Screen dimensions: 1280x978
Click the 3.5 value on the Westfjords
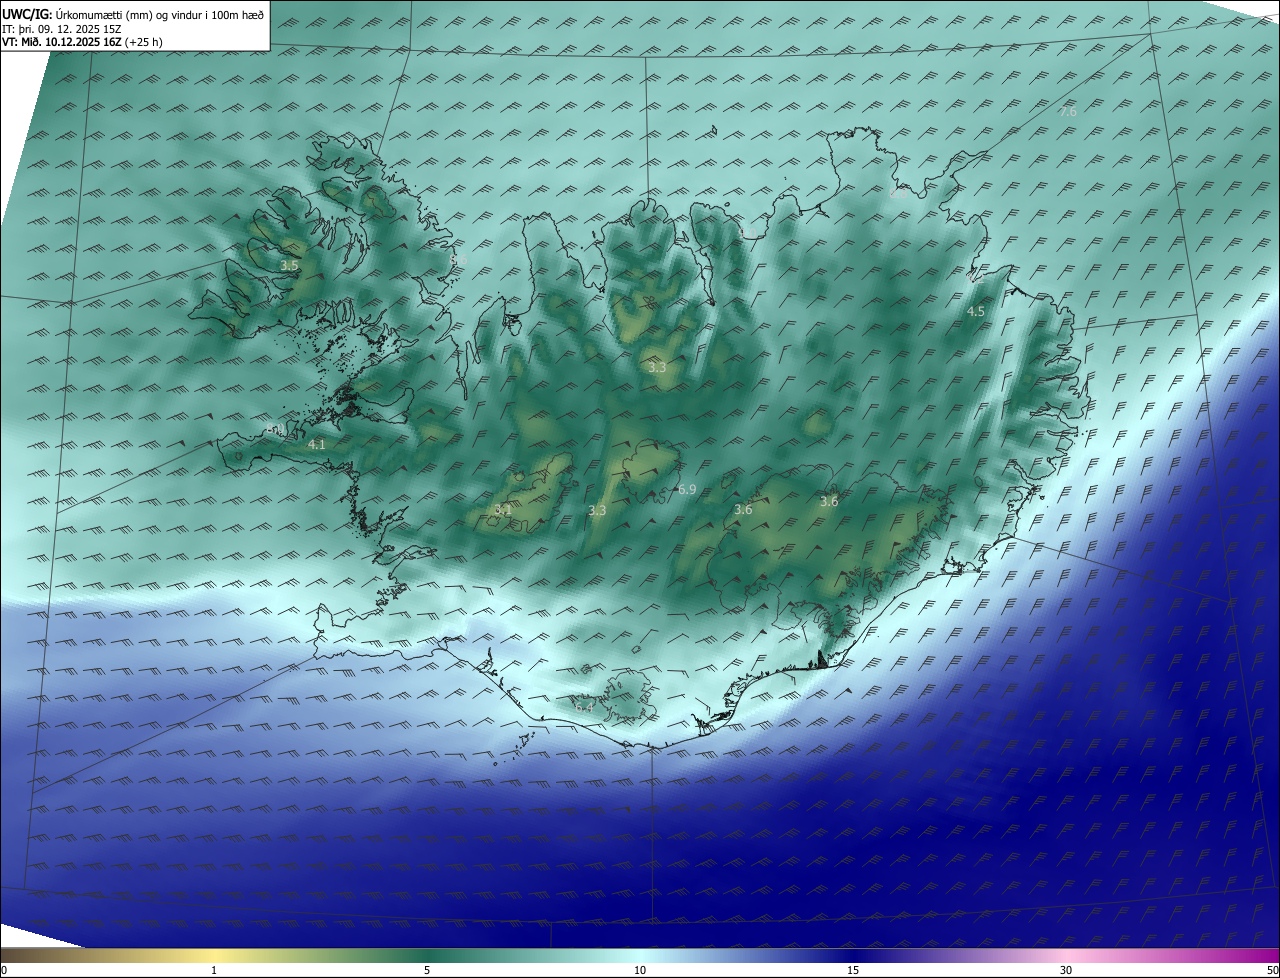289,266
